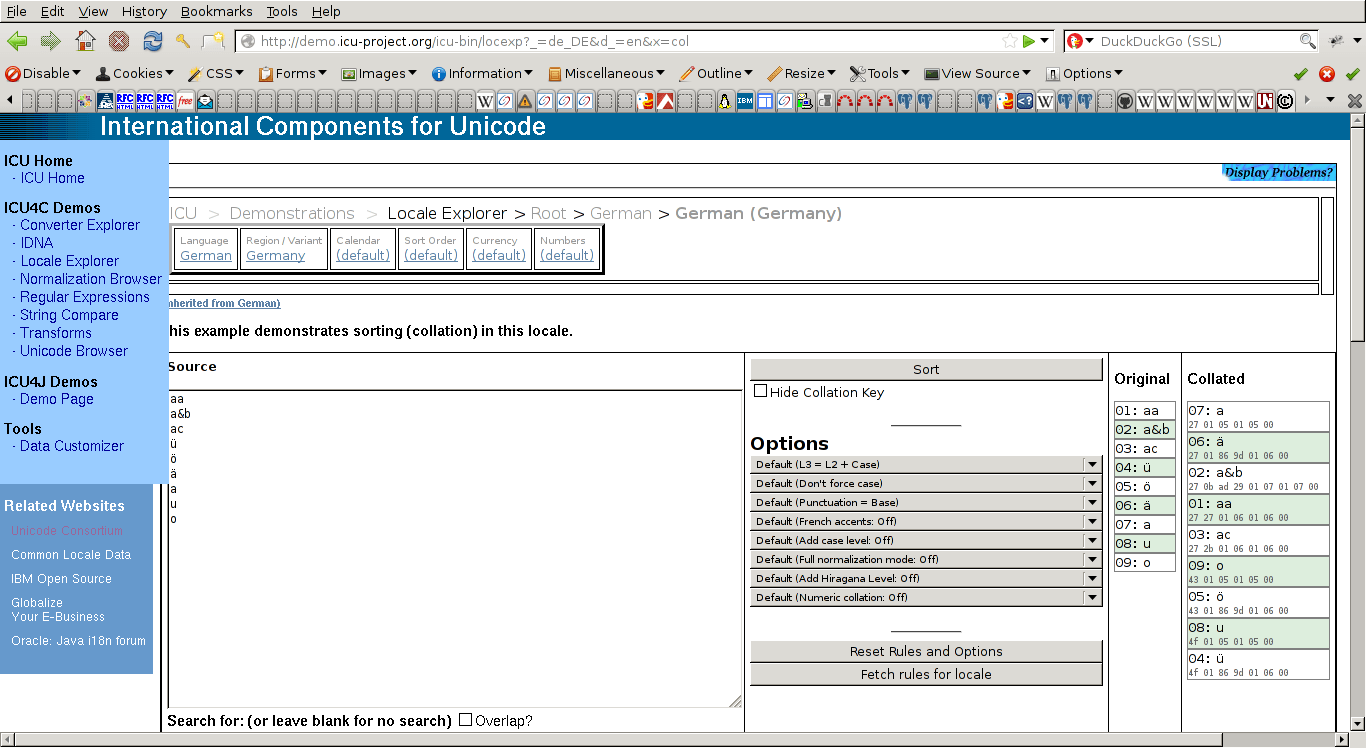This screenshot has height=748, width=1366.
Task: Open the Help menu
Action: [x=326, y=11]
